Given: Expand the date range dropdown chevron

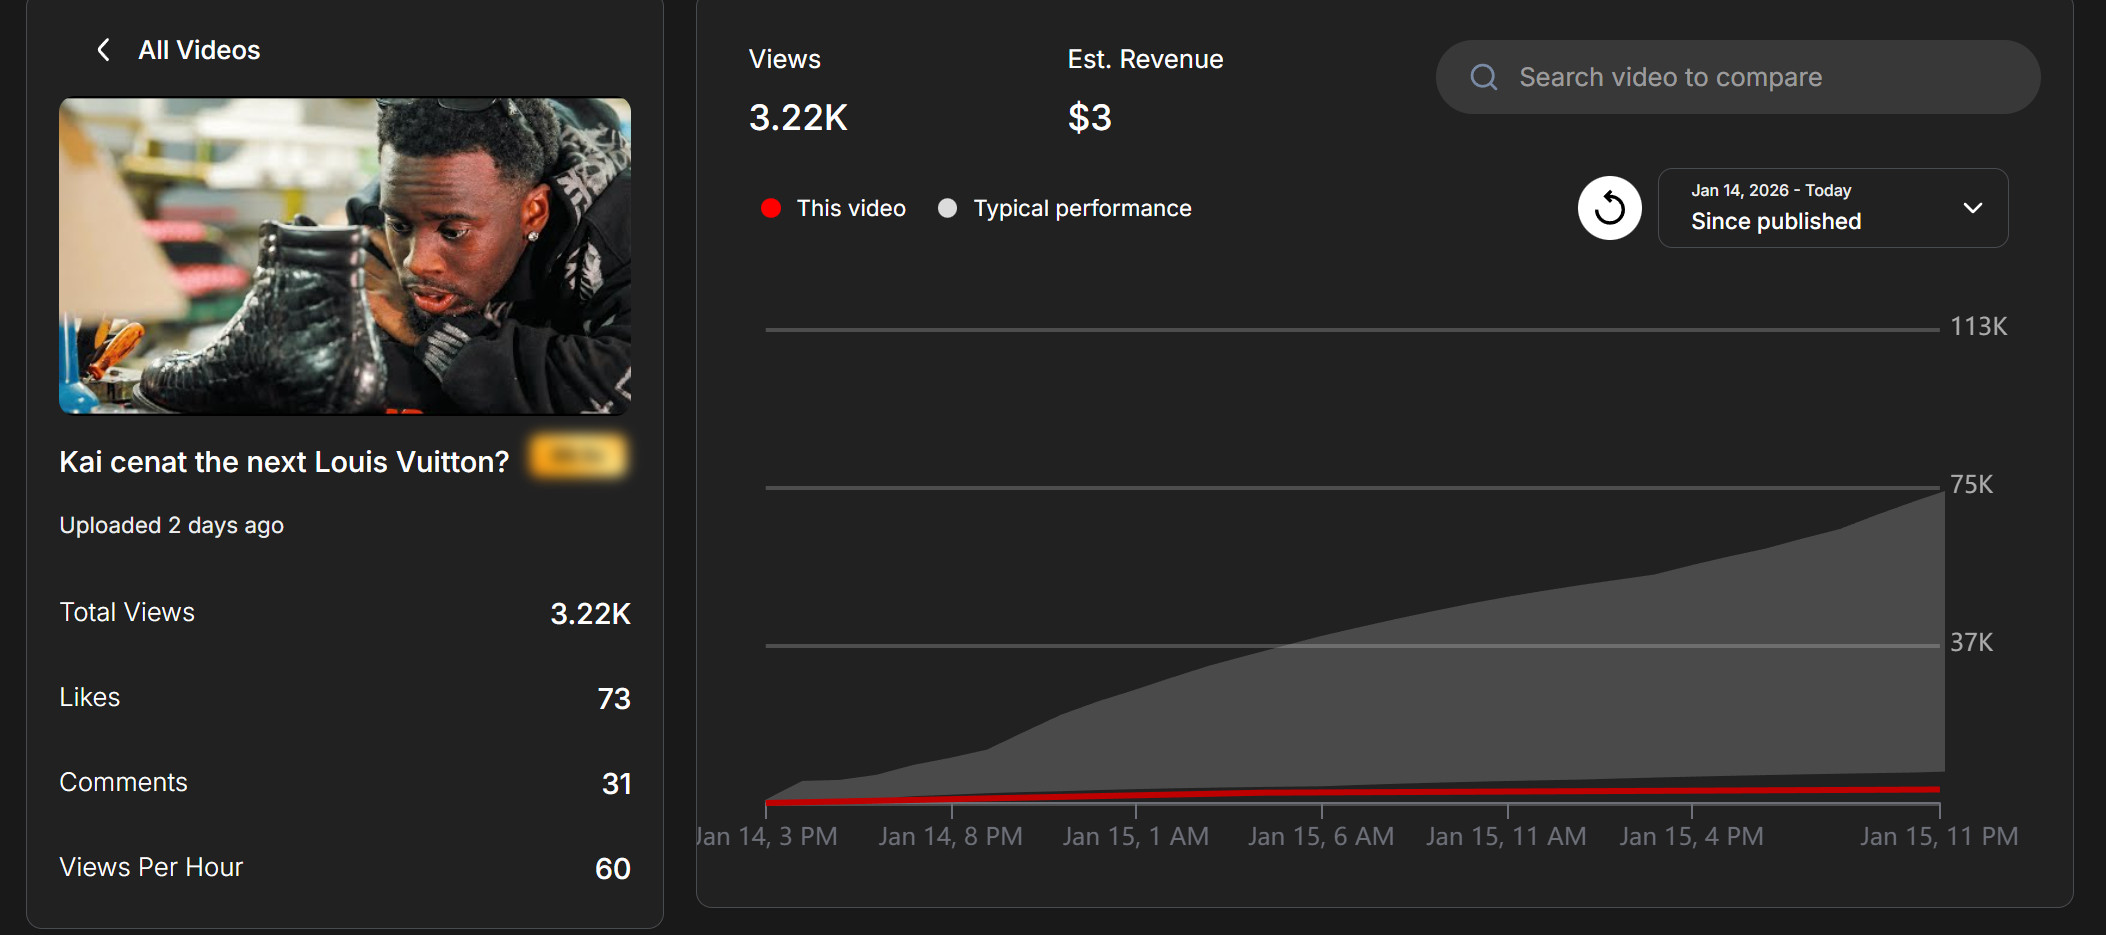Looking at the screenshot, I should click(x=1972, y=208).
